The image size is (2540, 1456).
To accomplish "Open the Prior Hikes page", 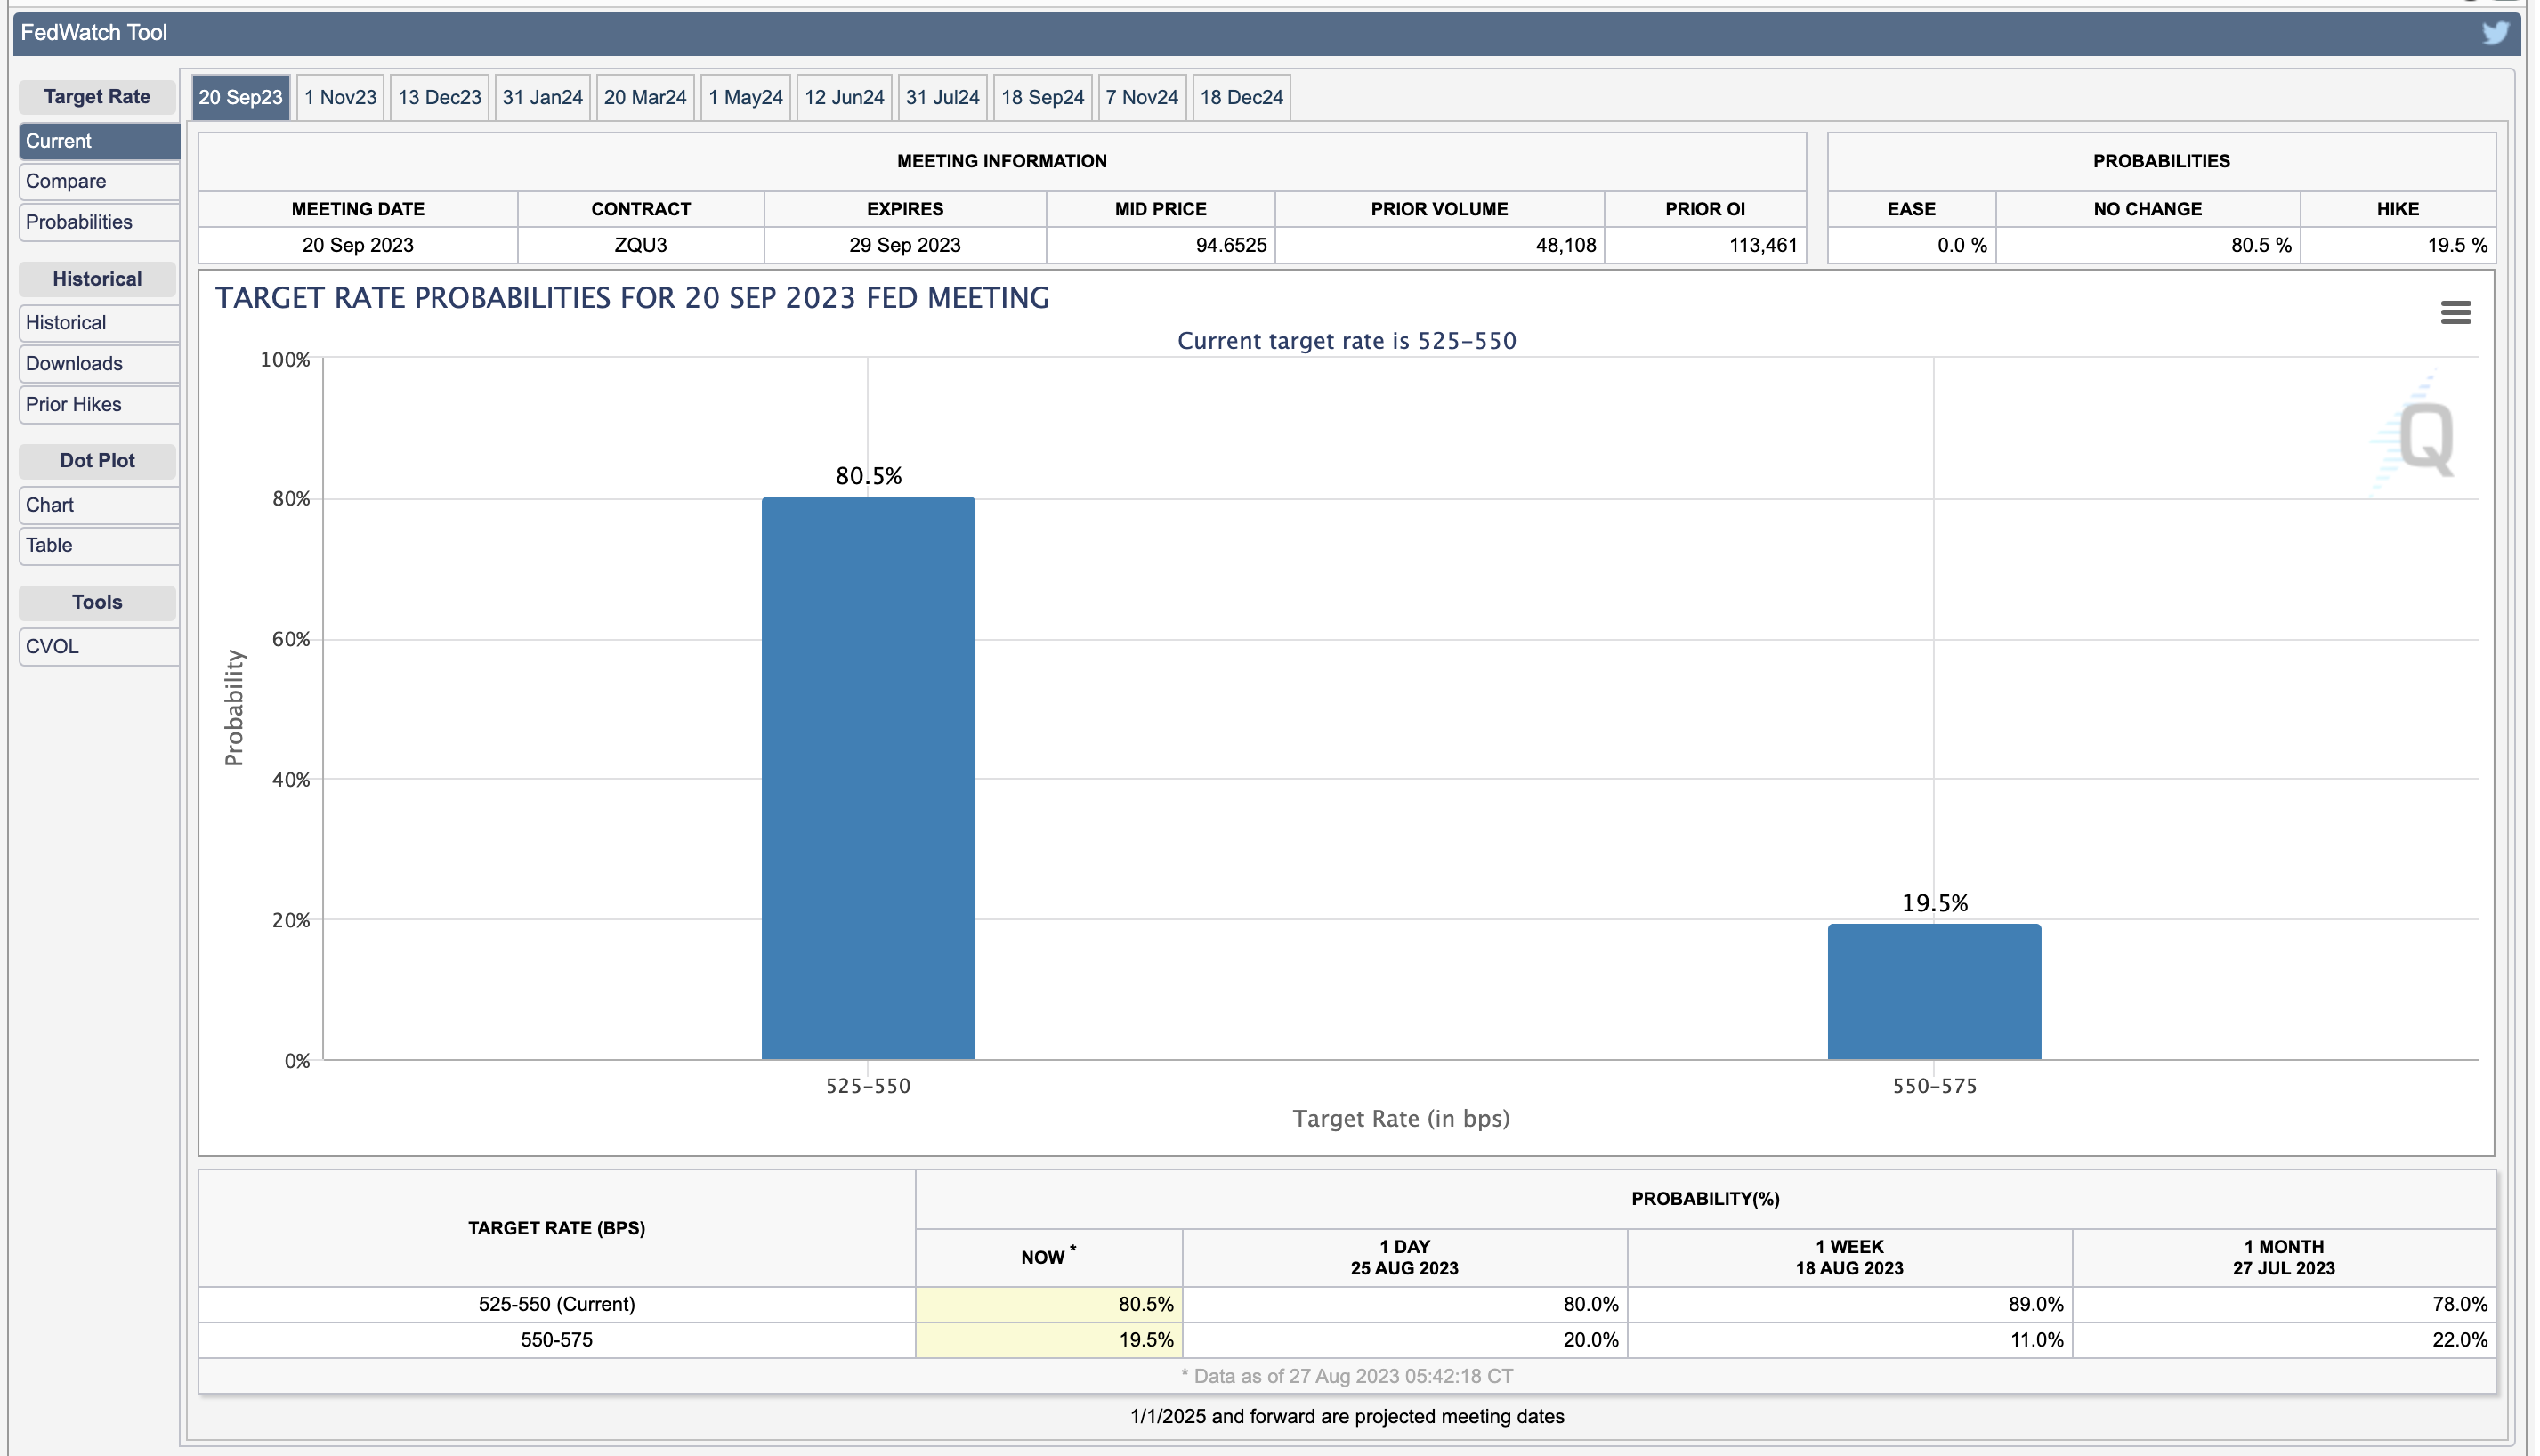I will pyautogui.click(x=98, y=405).
